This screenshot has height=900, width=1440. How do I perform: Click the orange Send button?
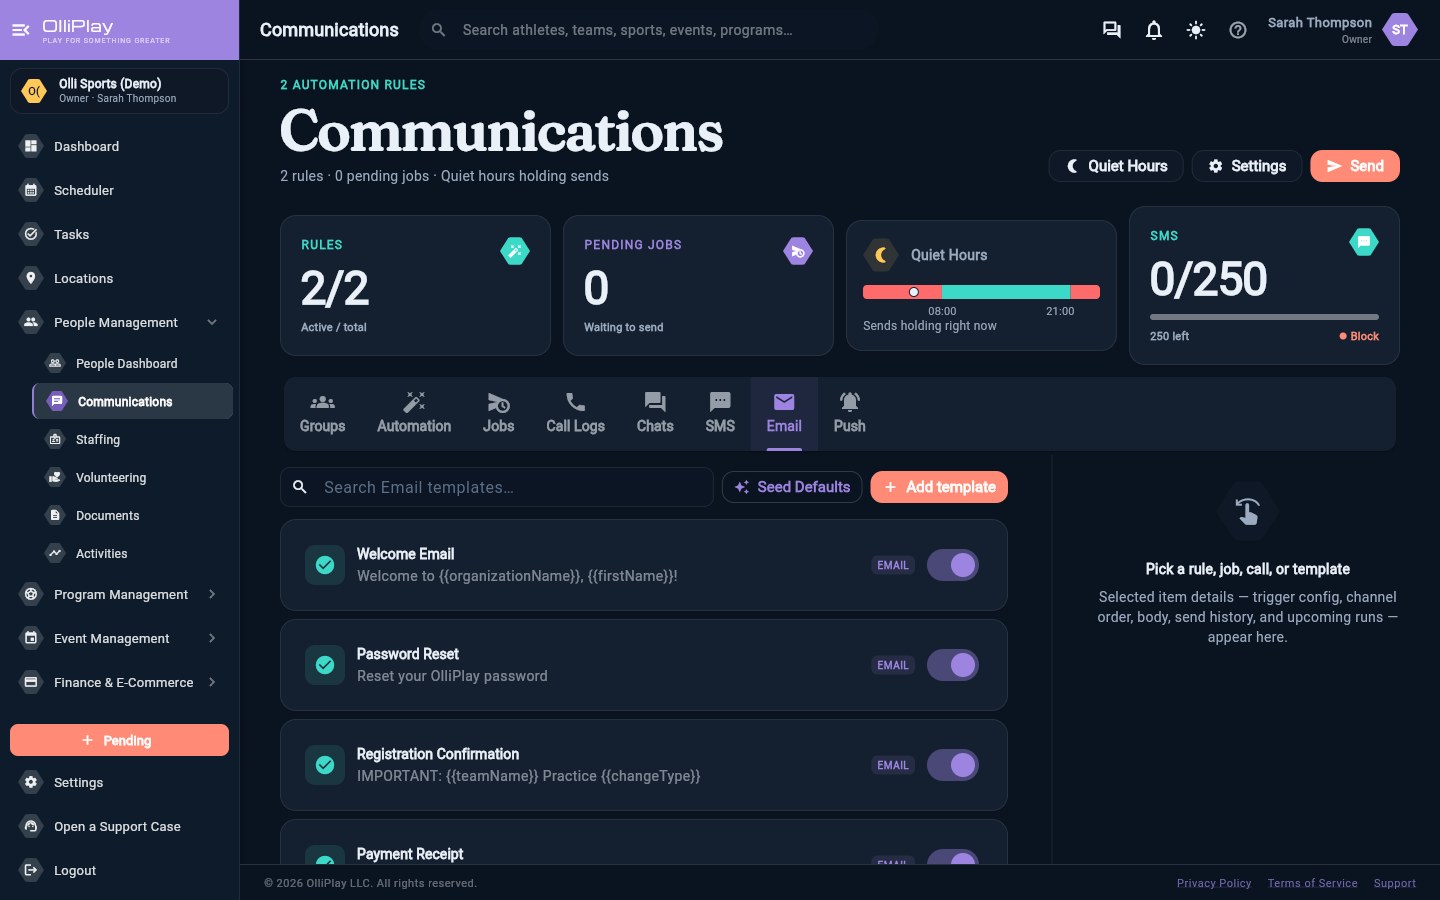1355,166
